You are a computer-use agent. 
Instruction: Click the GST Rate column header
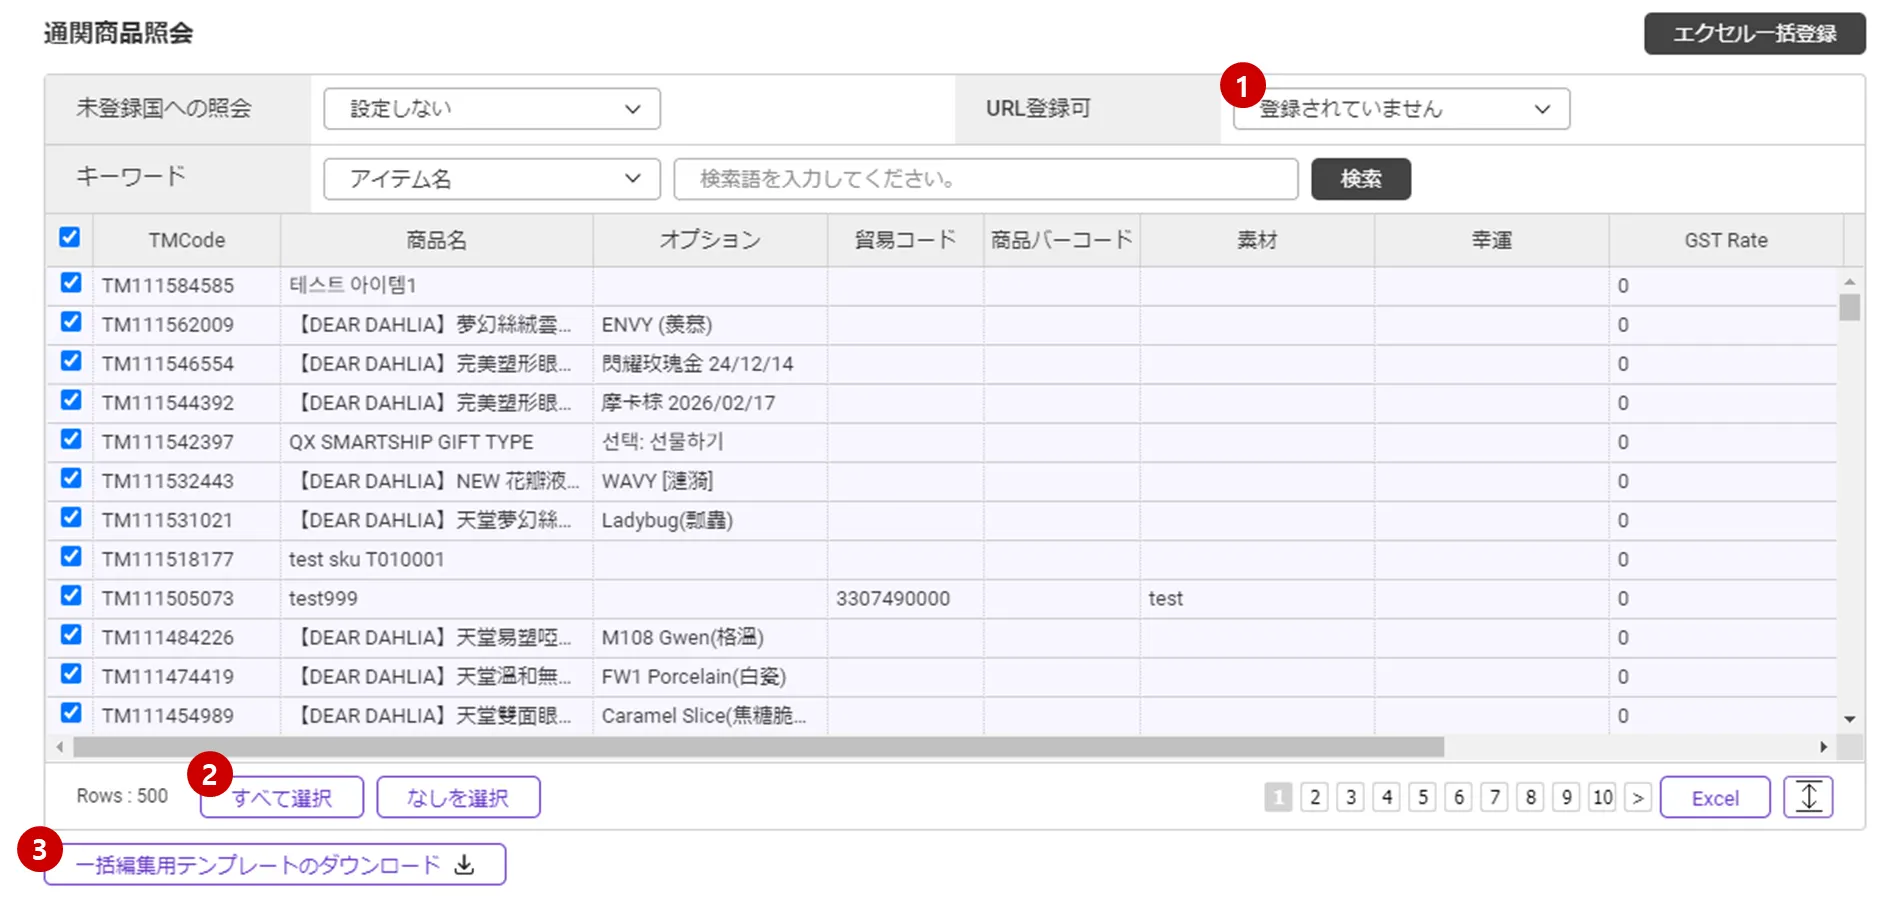[1726, 240]
